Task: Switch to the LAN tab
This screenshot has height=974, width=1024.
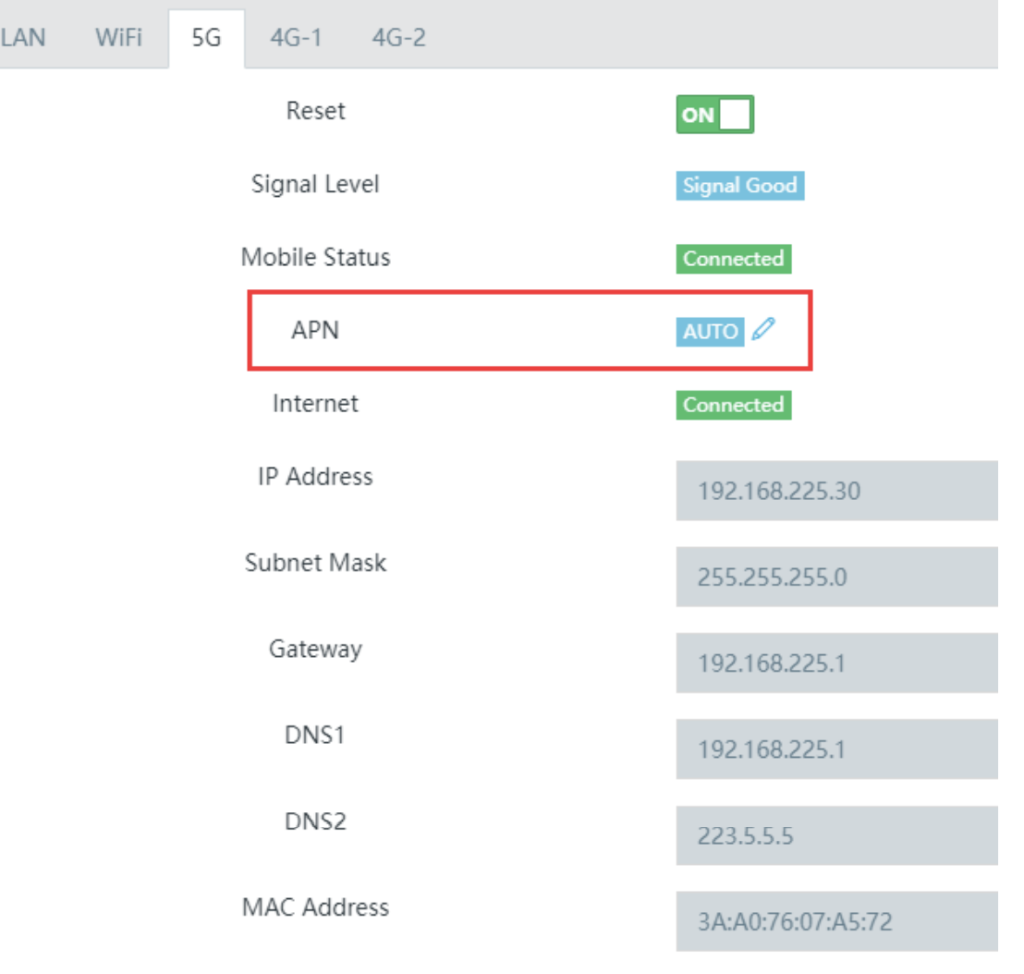Action: pos(22,38)
